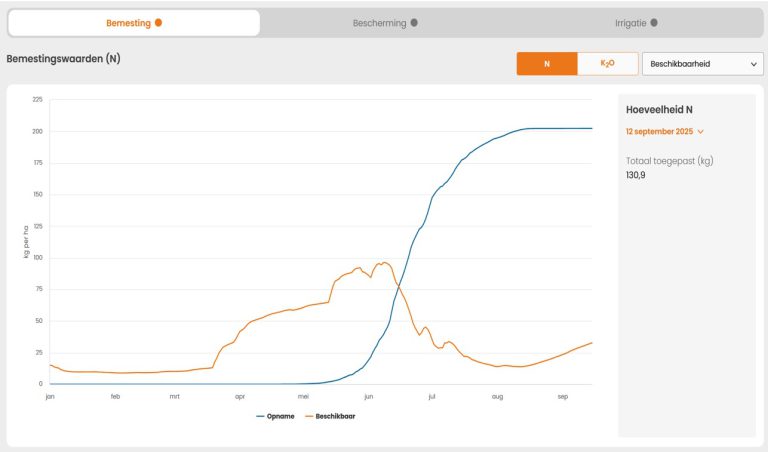Click the orange Beschikbaar legend line marker
The height and width of the screenshot is (452, 768).
[309, 415]
